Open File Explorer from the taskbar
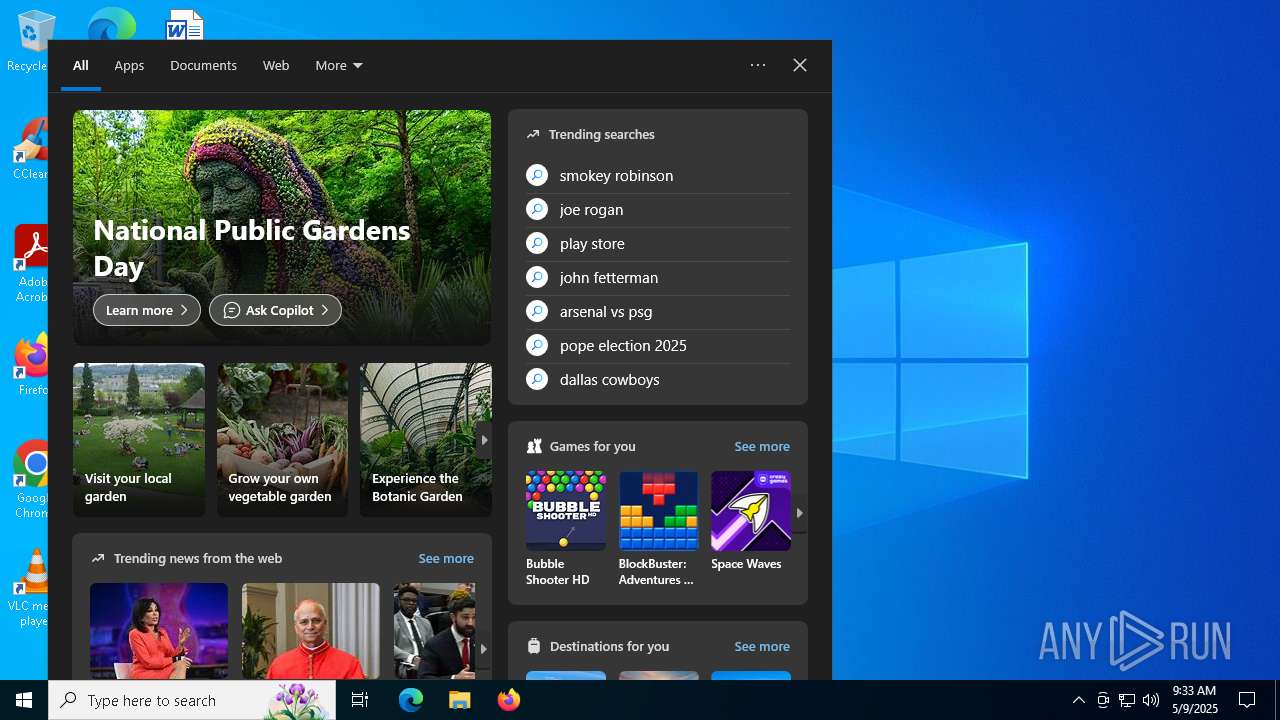The width and height of the screenshot is (1280, 720). [459, 700]
